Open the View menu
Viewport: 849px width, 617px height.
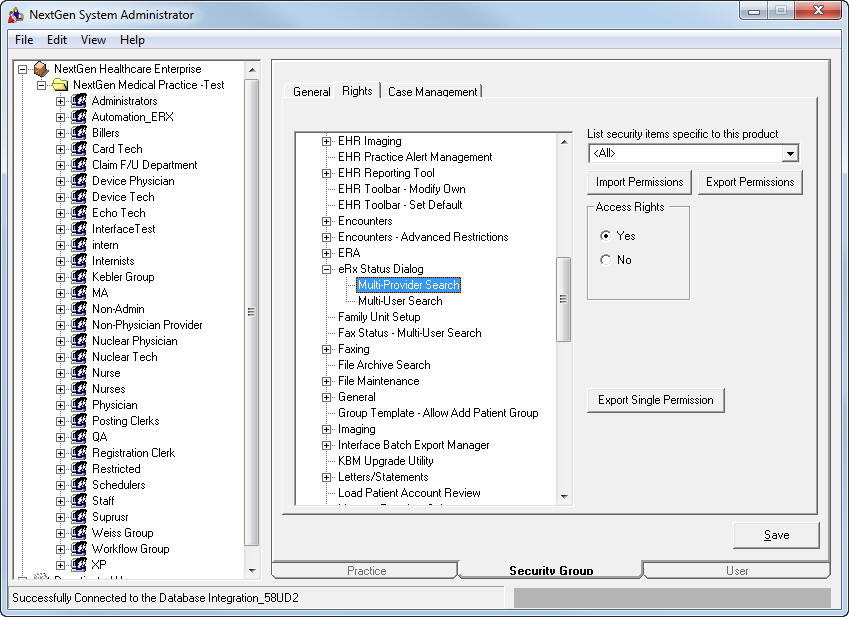click(93, 40)
